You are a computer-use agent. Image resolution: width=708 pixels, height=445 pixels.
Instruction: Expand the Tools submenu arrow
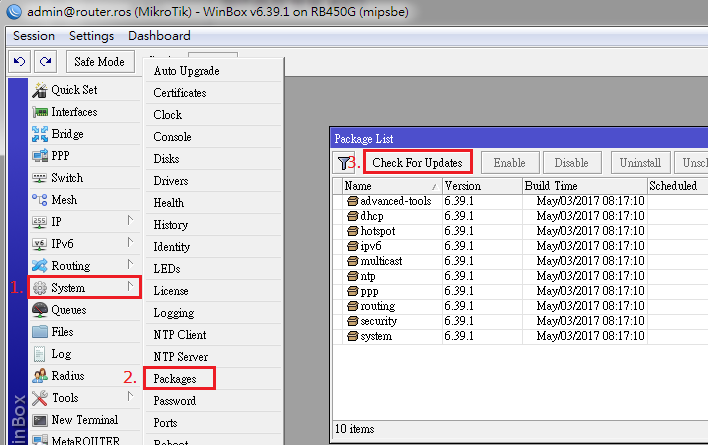point(130,396)
